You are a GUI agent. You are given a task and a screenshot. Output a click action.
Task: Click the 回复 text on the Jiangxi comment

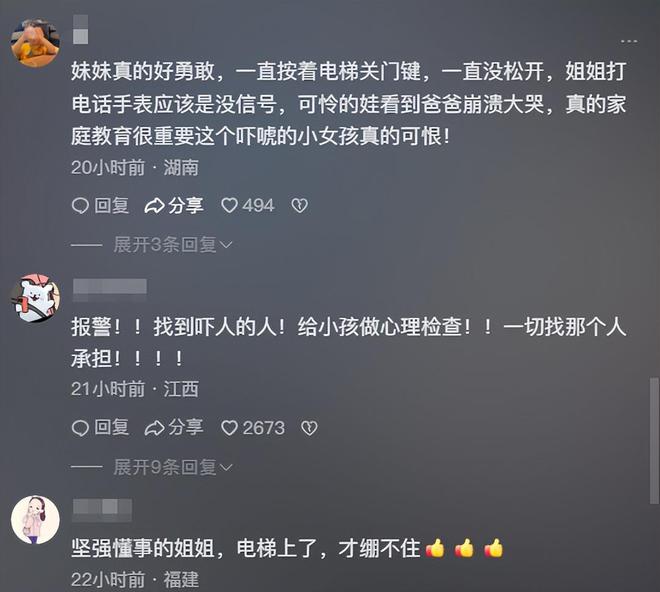(112, 427)
